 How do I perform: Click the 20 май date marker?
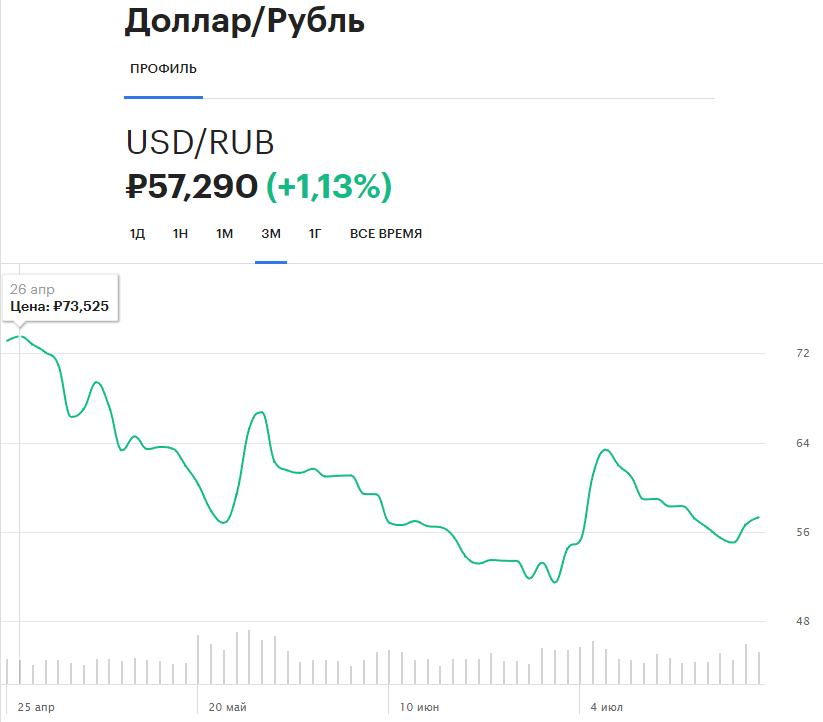228,708
